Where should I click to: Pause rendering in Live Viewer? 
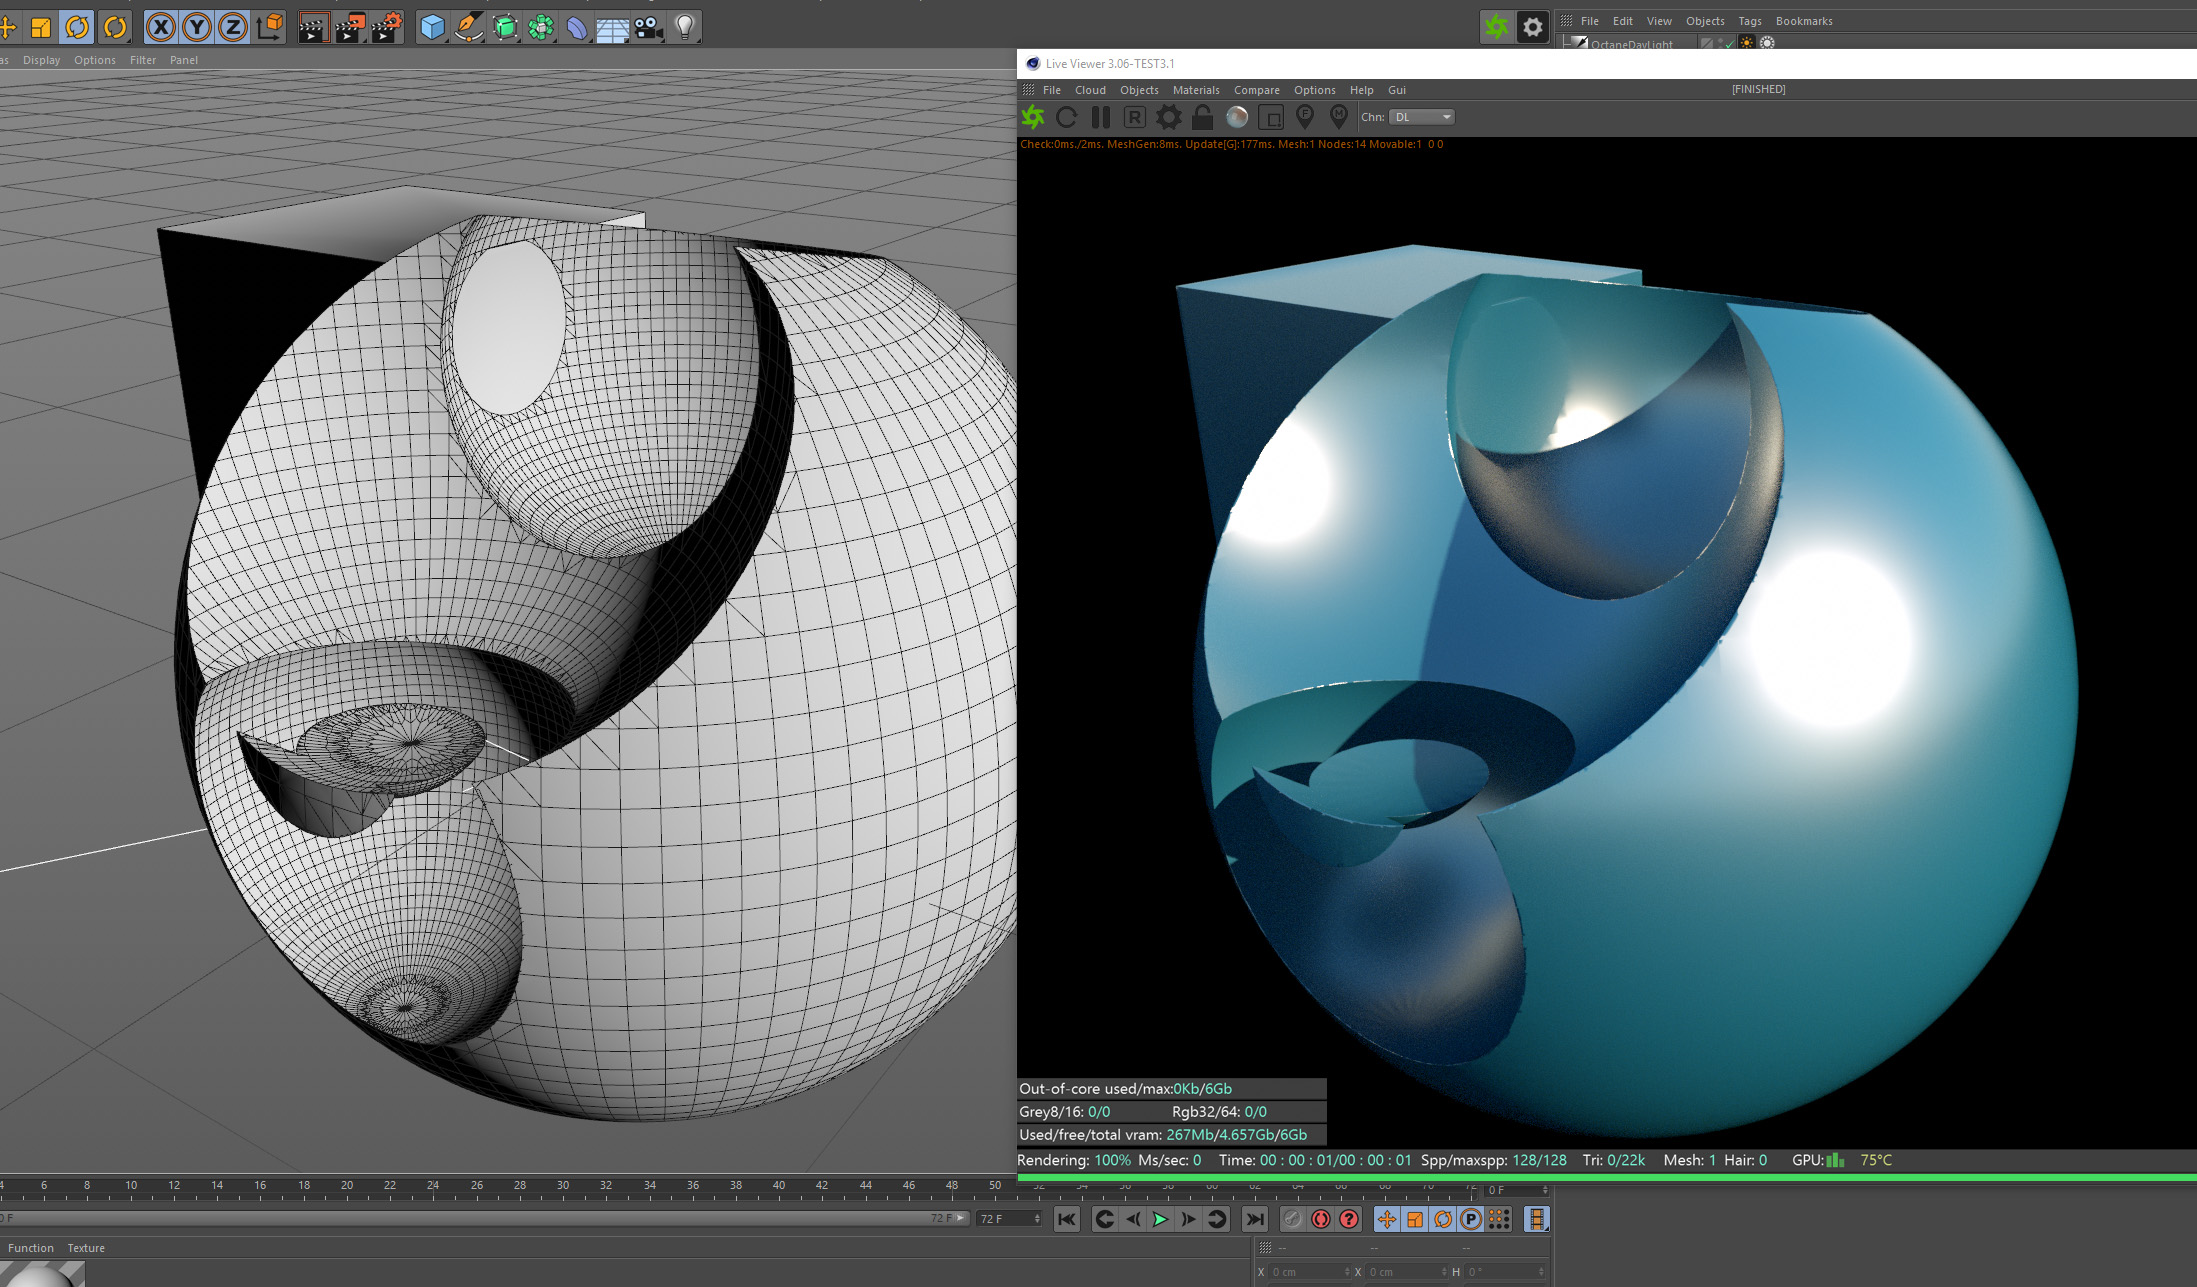[1101, 118]
